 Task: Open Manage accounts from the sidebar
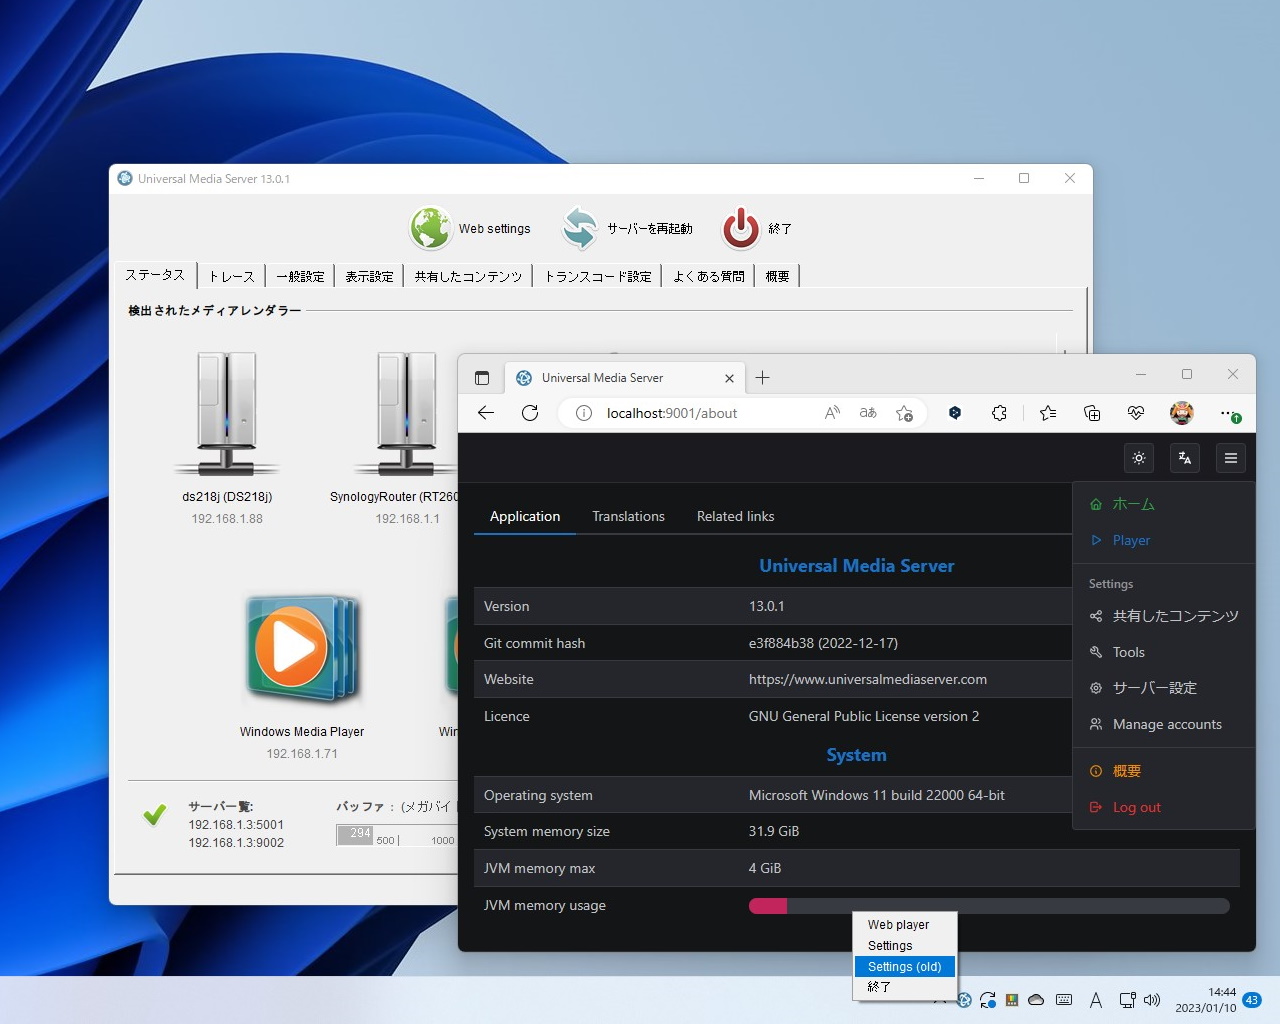[1167, 724]
